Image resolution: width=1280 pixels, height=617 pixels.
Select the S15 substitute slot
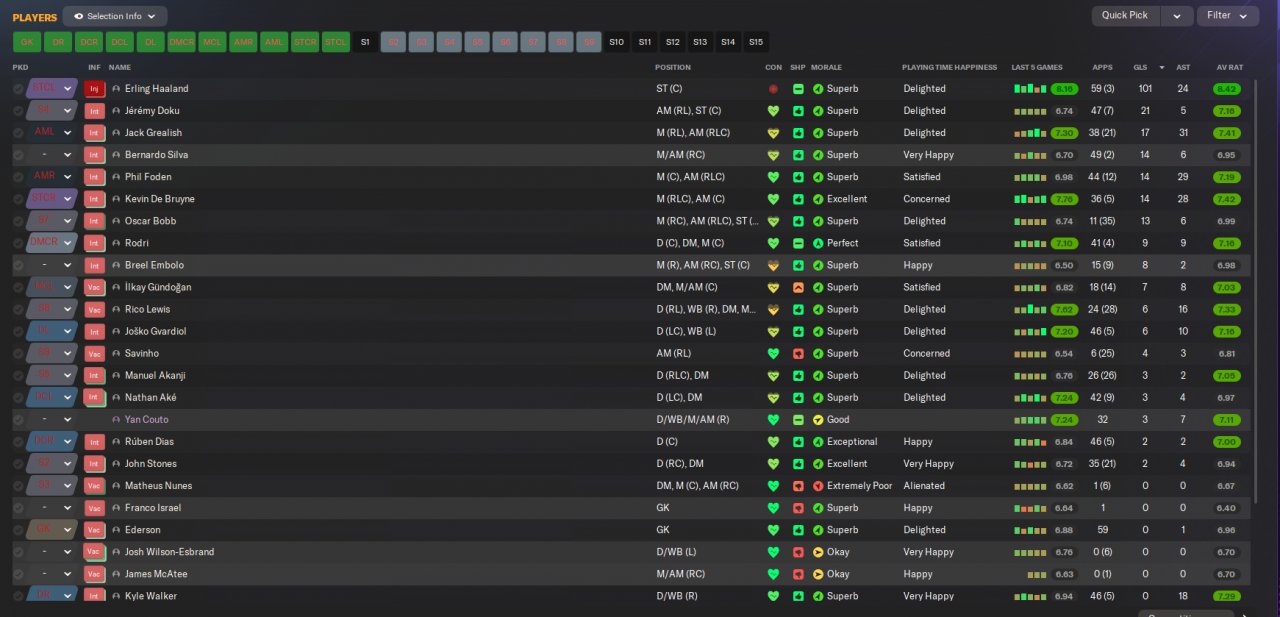point(756,42)
